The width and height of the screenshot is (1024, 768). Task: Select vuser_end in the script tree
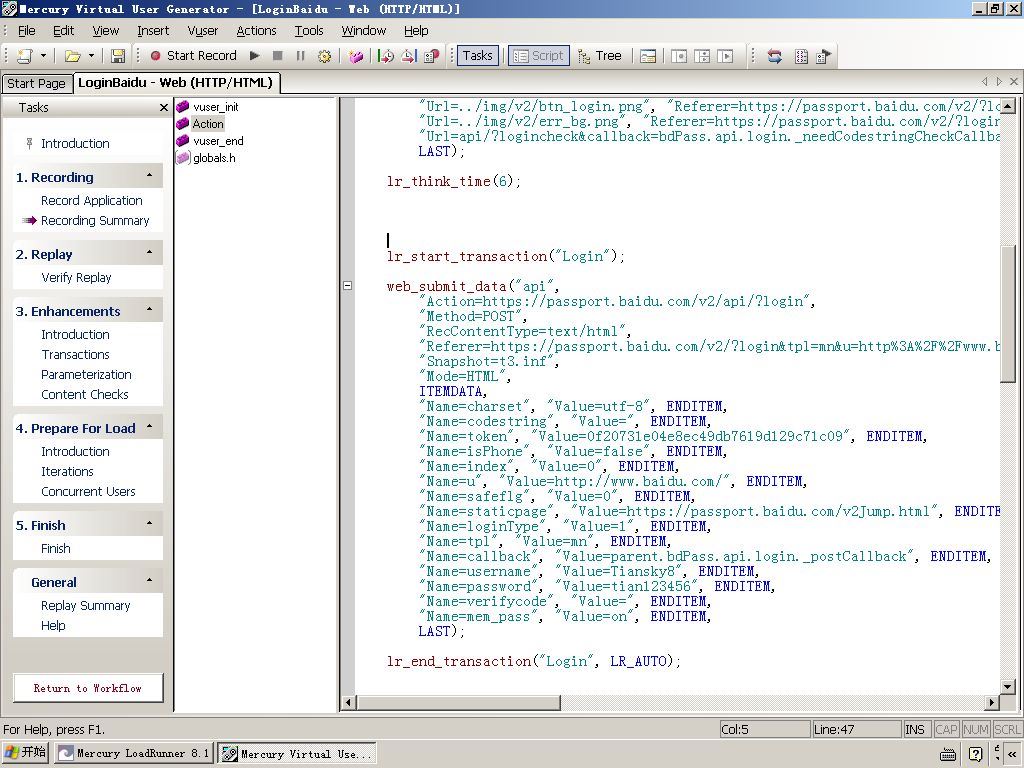click(218, 141)
